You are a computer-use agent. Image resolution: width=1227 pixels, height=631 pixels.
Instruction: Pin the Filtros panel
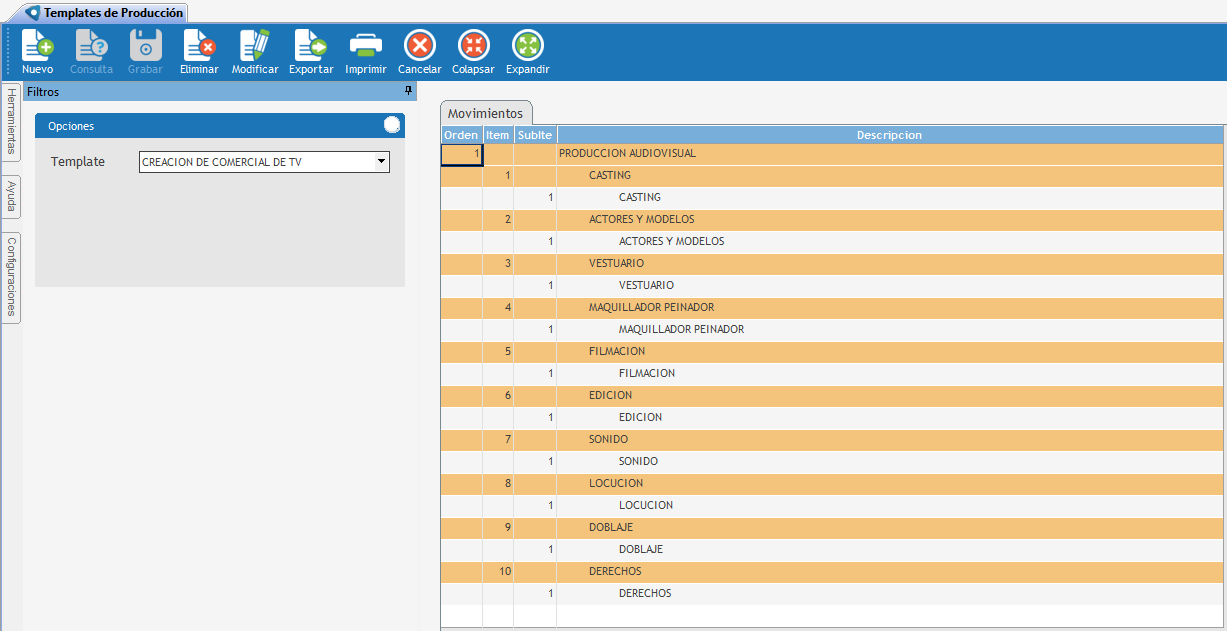click(x=408, y=91)
